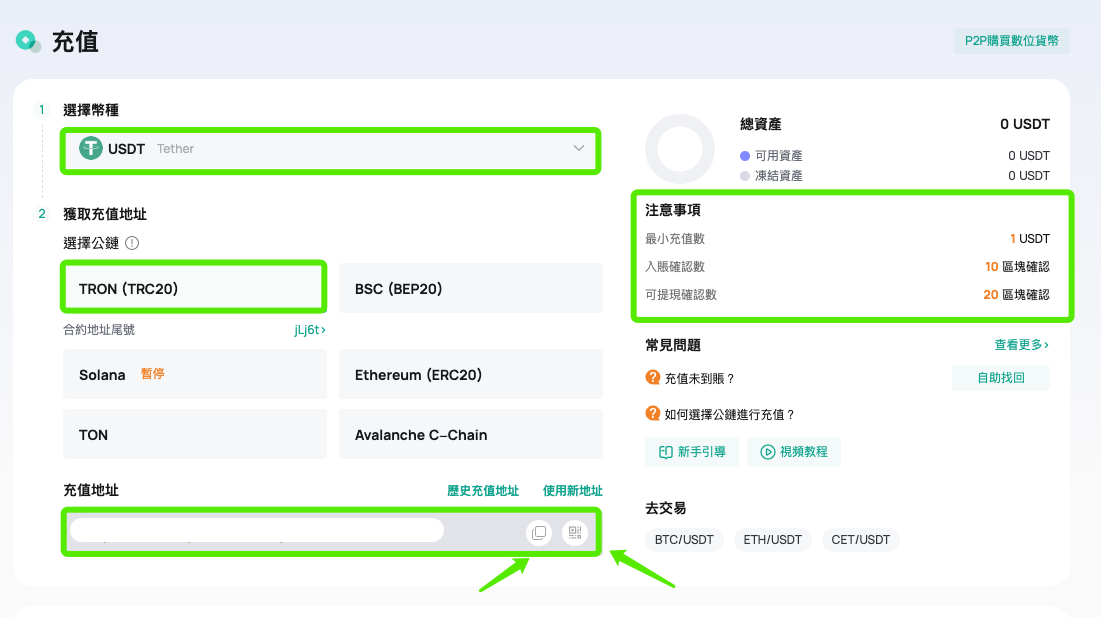1101x617 pixels.
Task: Click the teal deposit logo beside 充值 title
Action: (28, 41)
